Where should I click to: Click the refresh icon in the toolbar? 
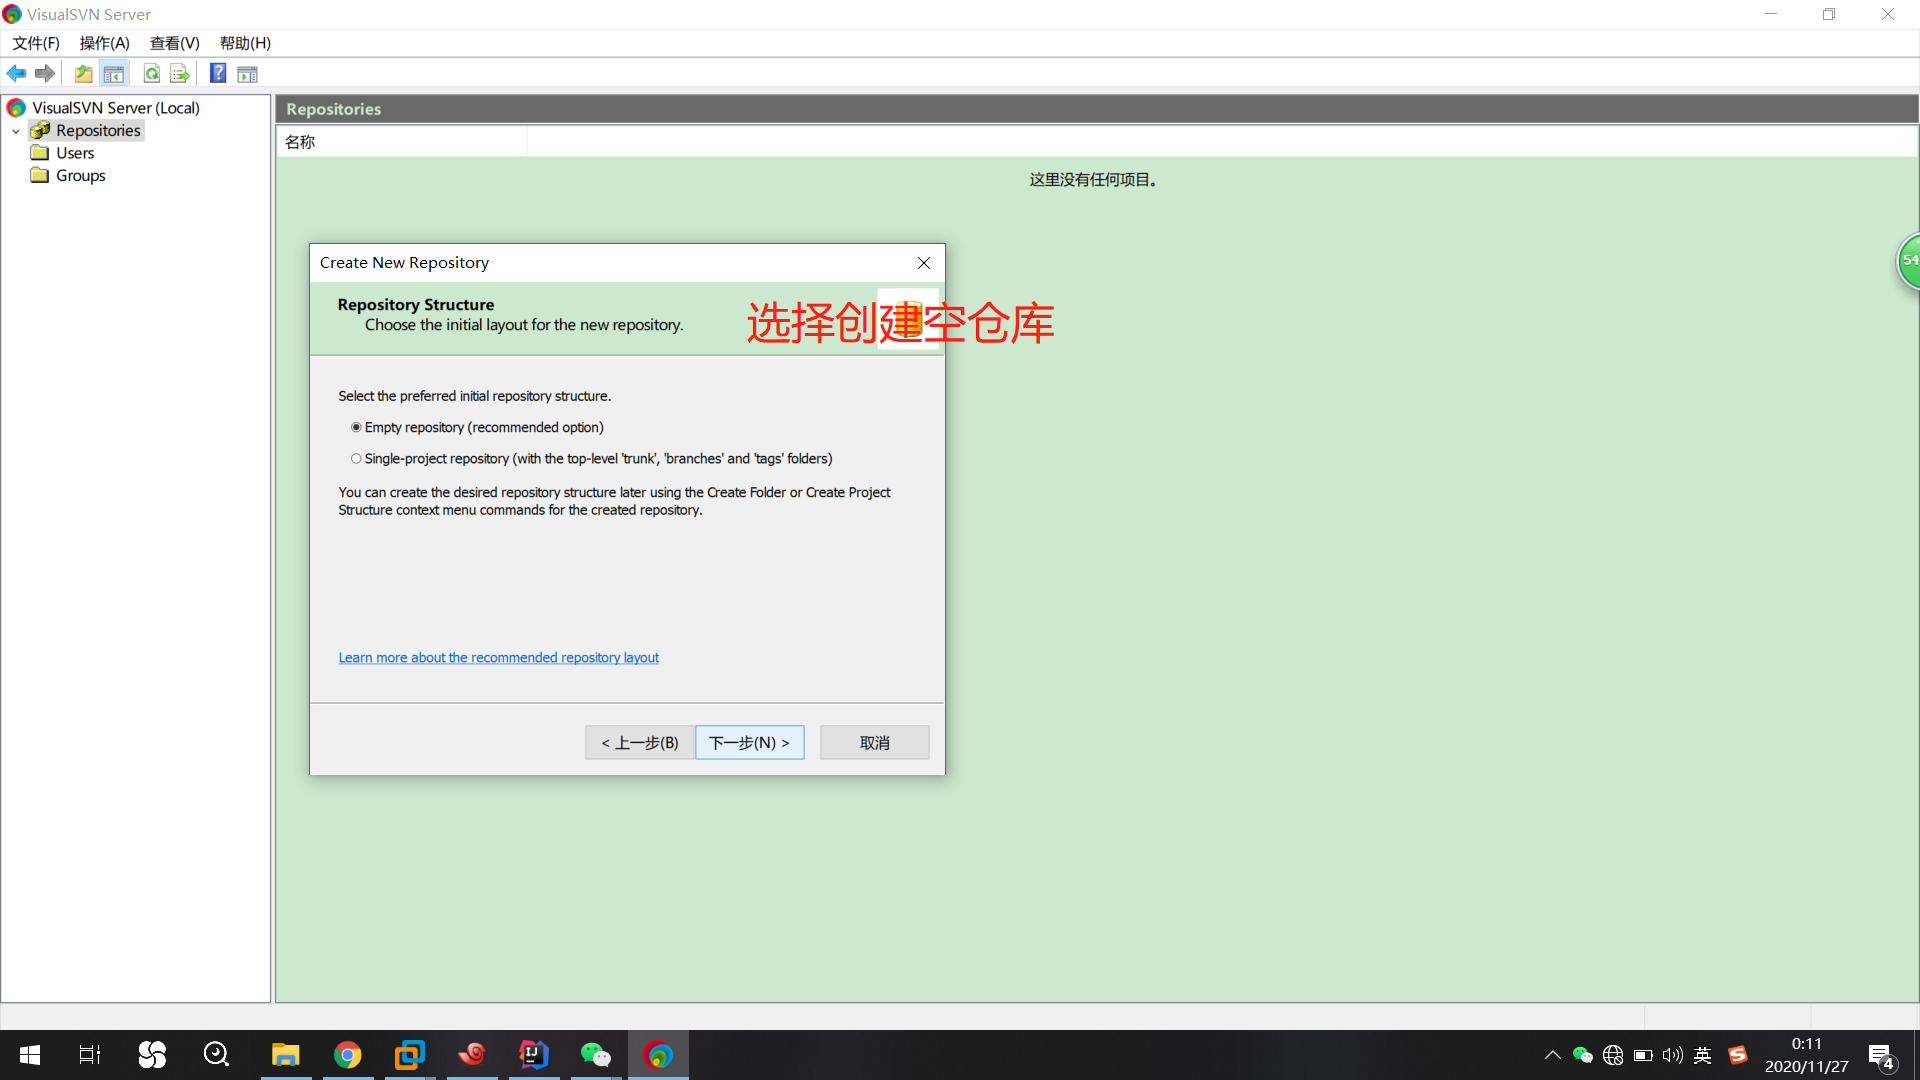[x=151, y=73]
